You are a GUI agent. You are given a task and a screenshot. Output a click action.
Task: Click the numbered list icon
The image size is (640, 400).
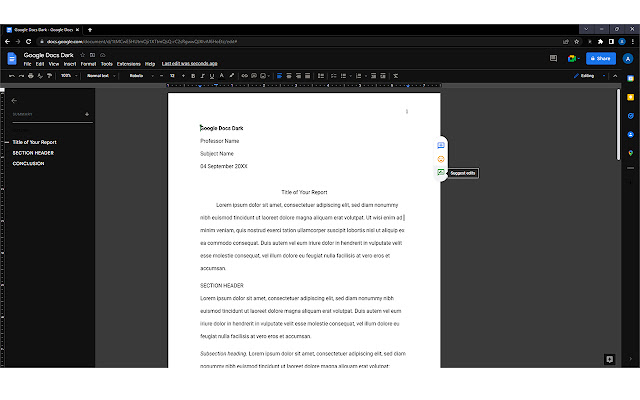pos(358,76)
